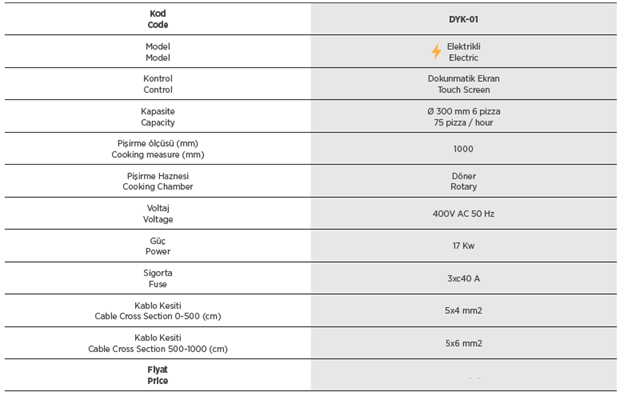Click the Fiyat Price row label
The height and width of the screenshot is (396, 620).
158,375
